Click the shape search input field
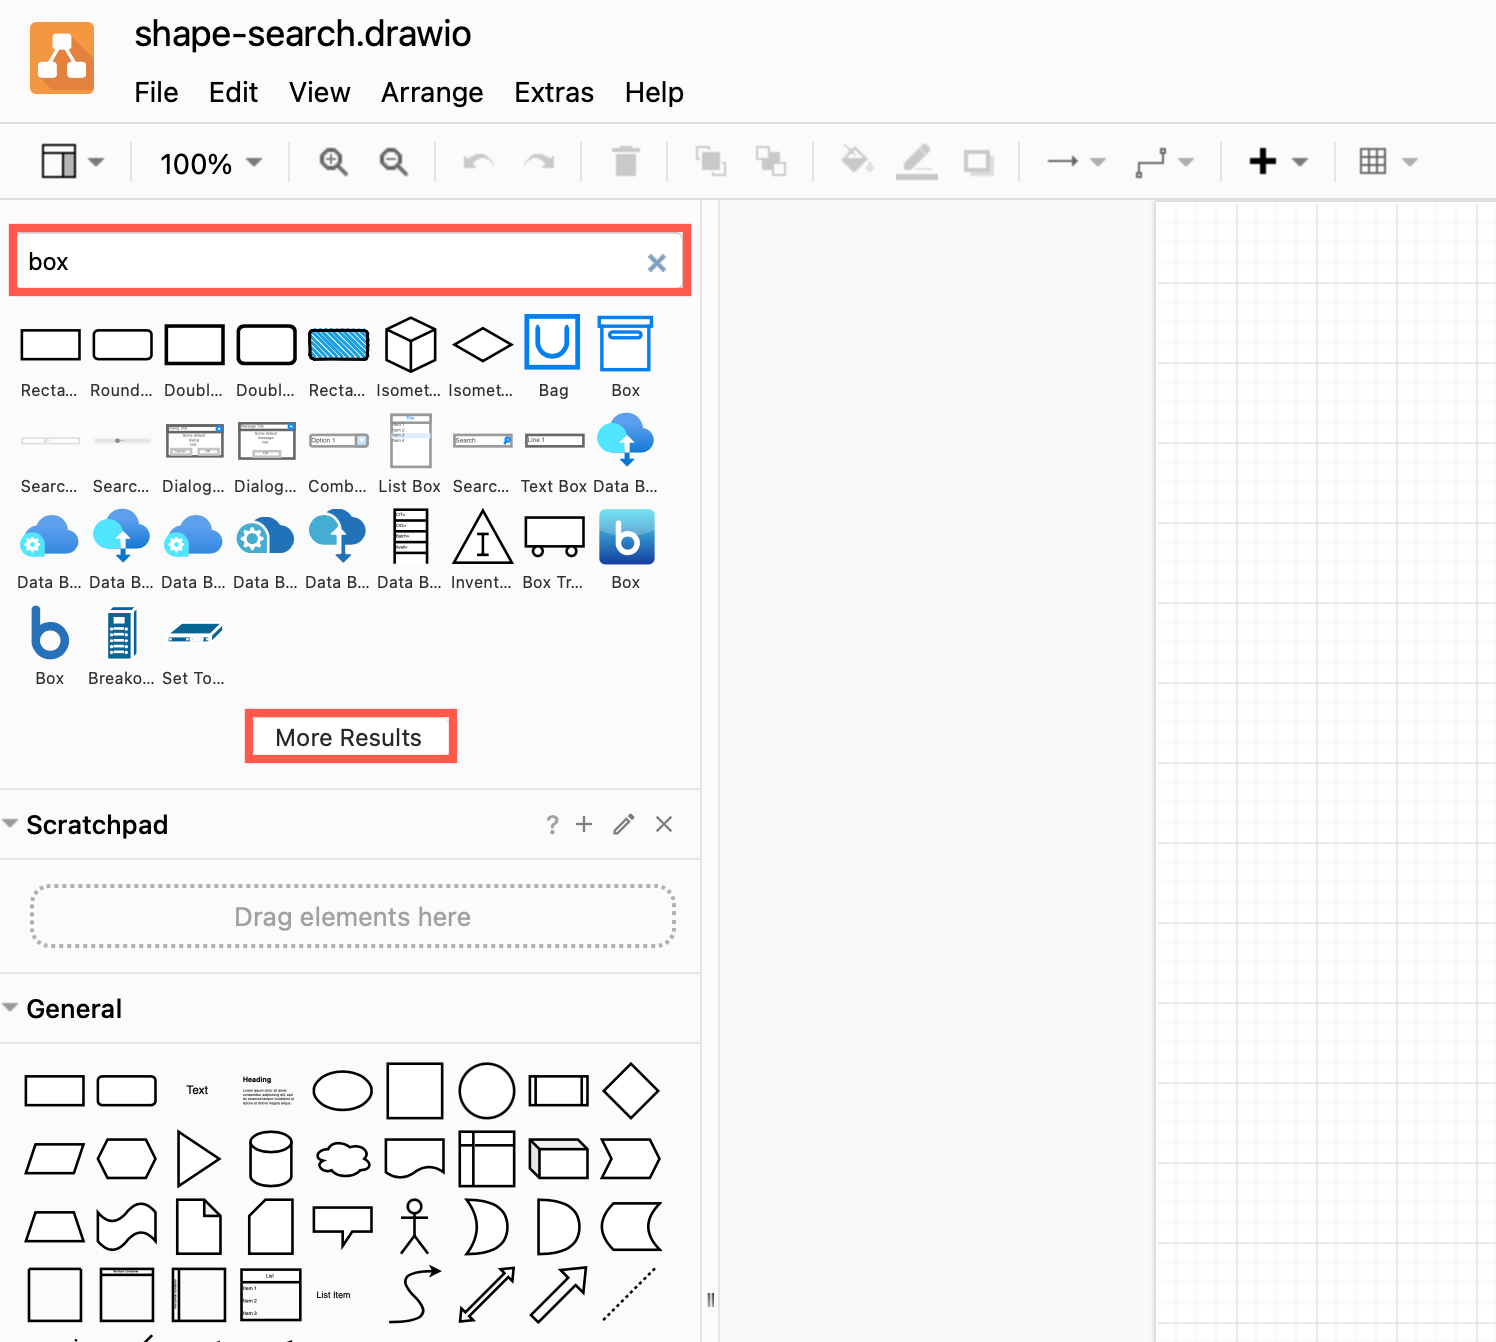Screen dimensions: 1496x1342 [330, 262]
